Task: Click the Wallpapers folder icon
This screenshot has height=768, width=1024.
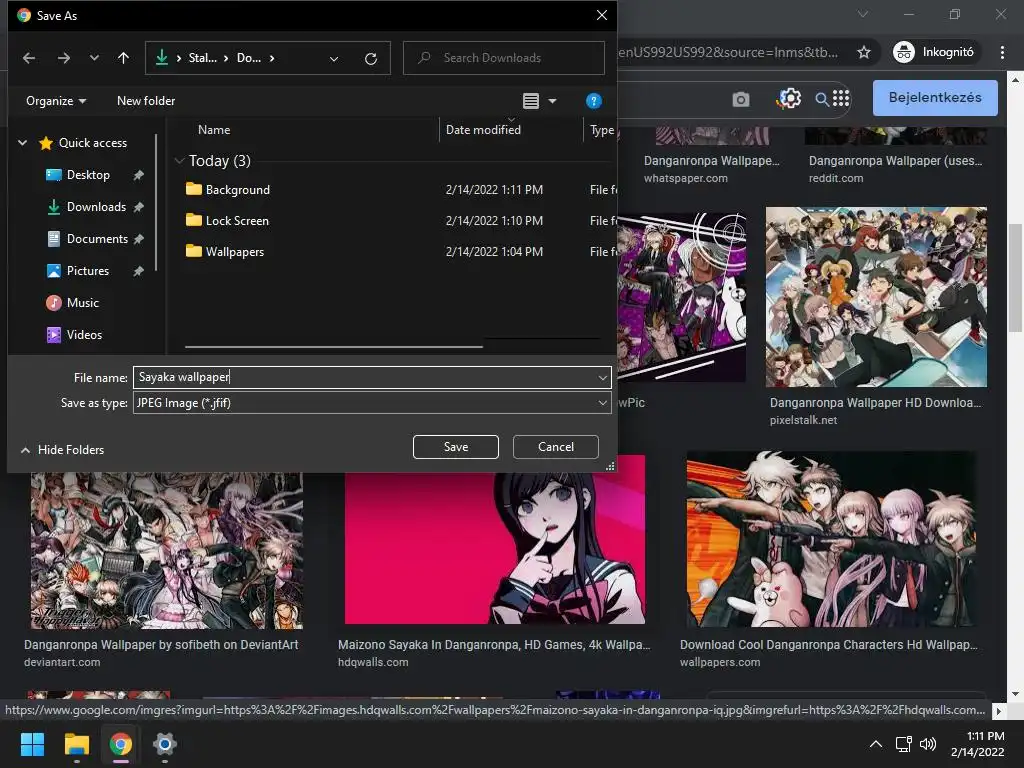Action: tap(193, 251)
